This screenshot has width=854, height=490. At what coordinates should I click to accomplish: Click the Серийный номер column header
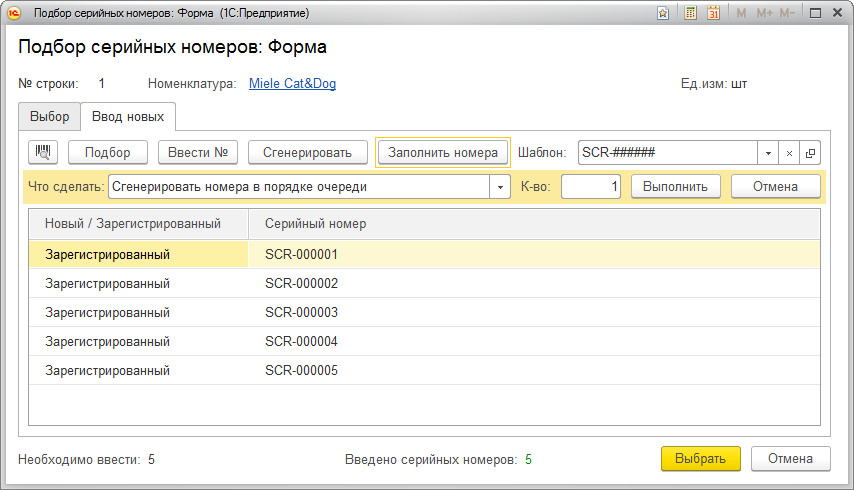click(316, 224)
